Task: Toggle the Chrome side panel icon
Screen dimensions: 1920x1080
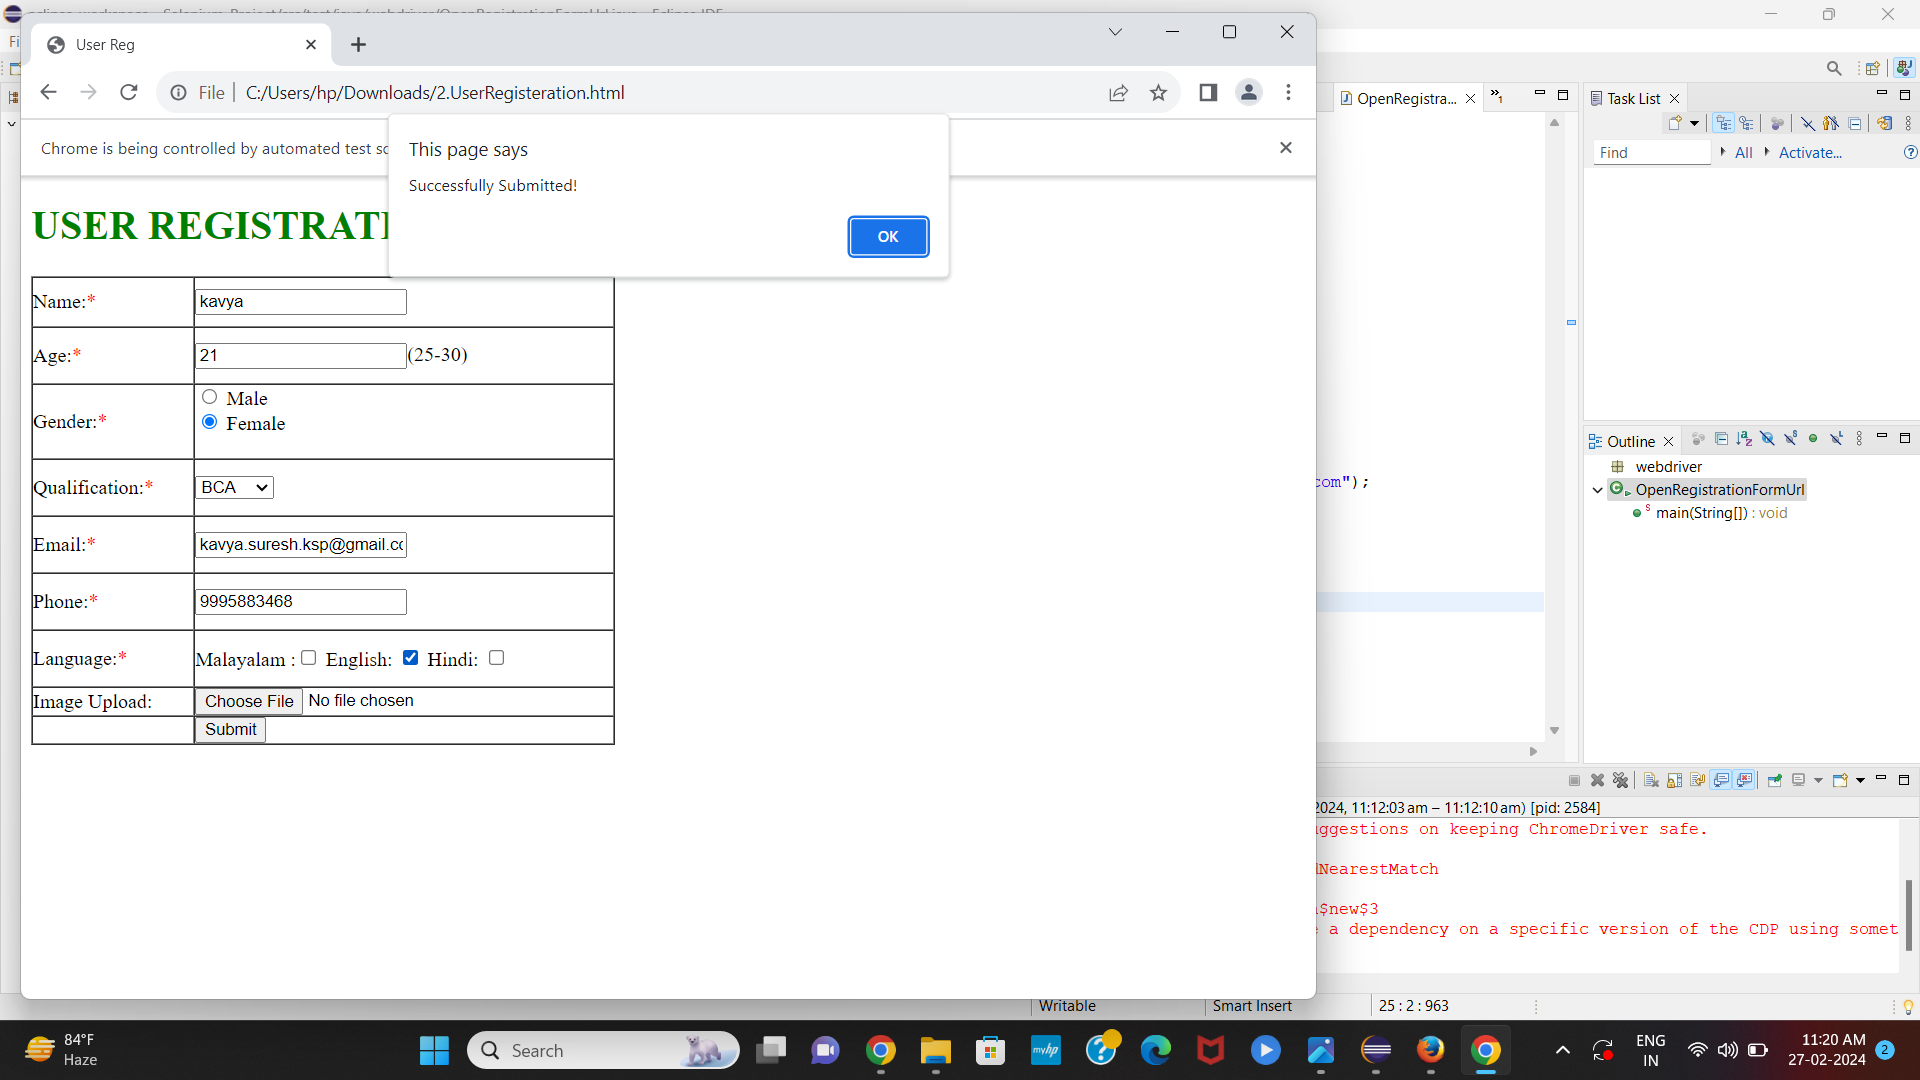Action: [1208, 93]
